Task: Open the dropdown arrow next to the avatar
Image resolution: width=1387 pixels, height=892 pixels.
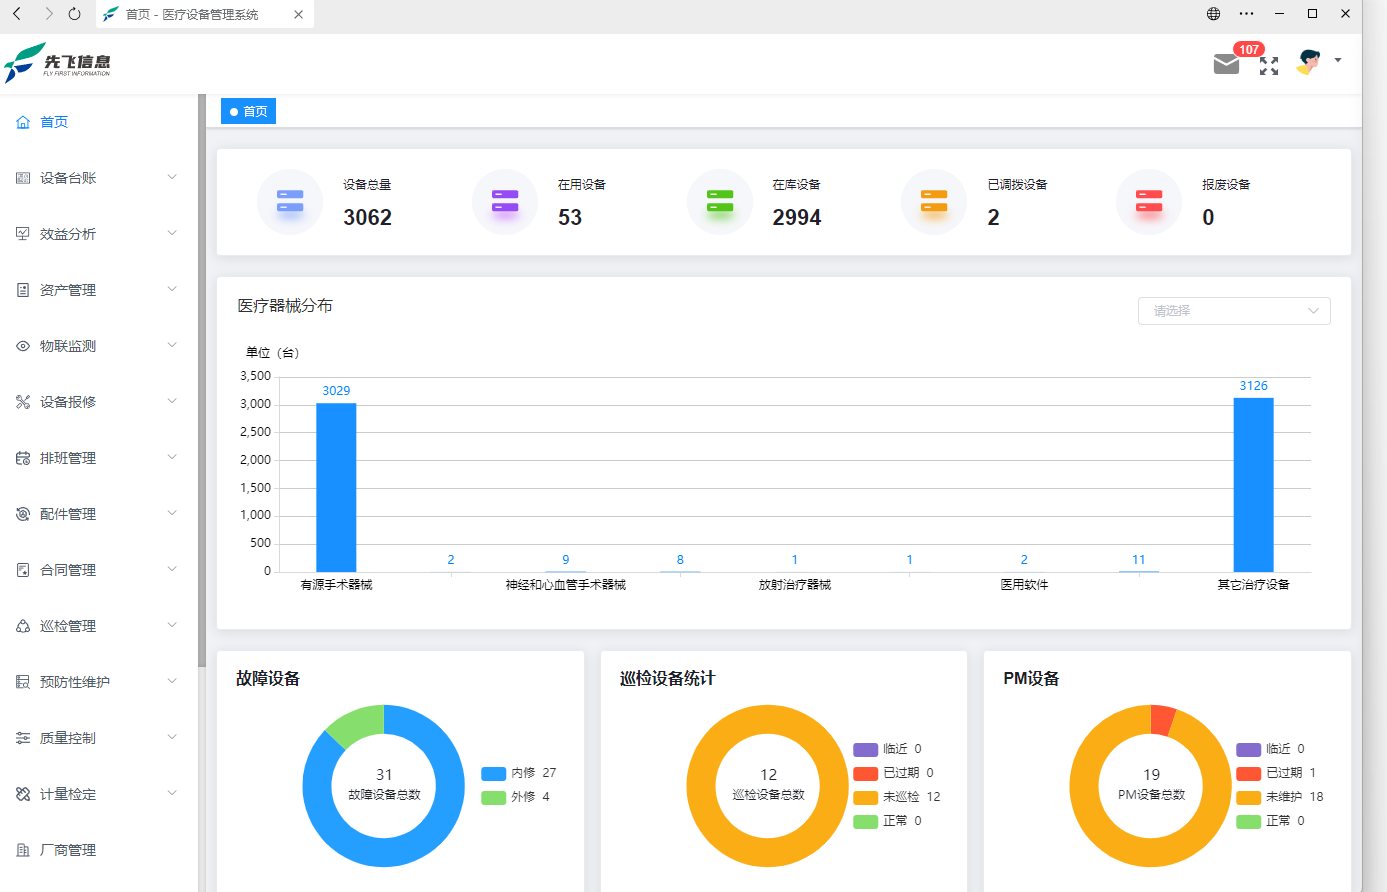Action: click(x=1338, y=60)
